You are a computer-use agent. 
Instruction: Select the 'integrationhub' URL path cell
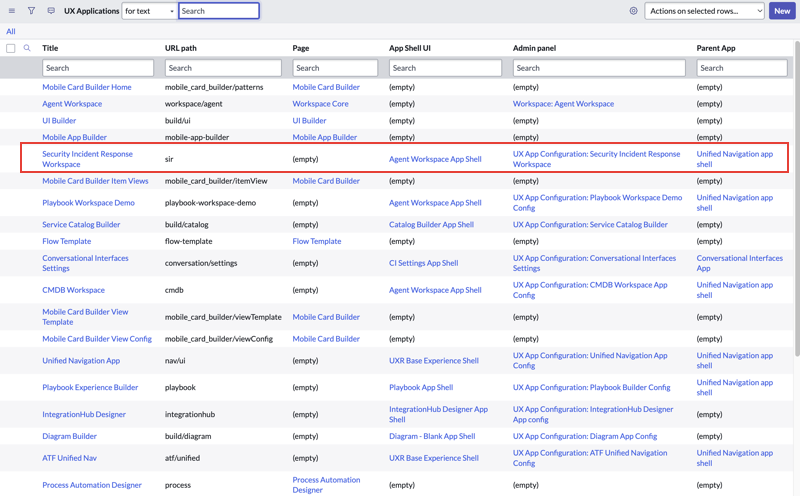pos(190,414)
